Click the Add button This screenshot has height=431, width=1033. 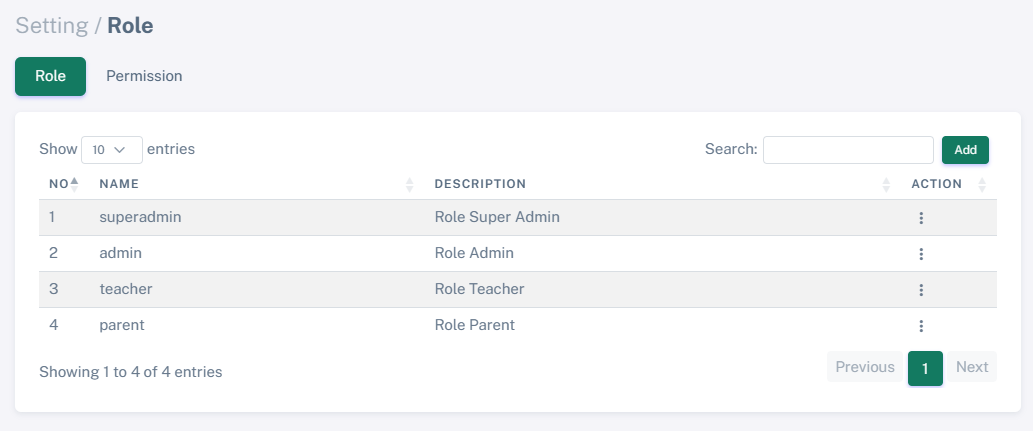pos(965,150)
